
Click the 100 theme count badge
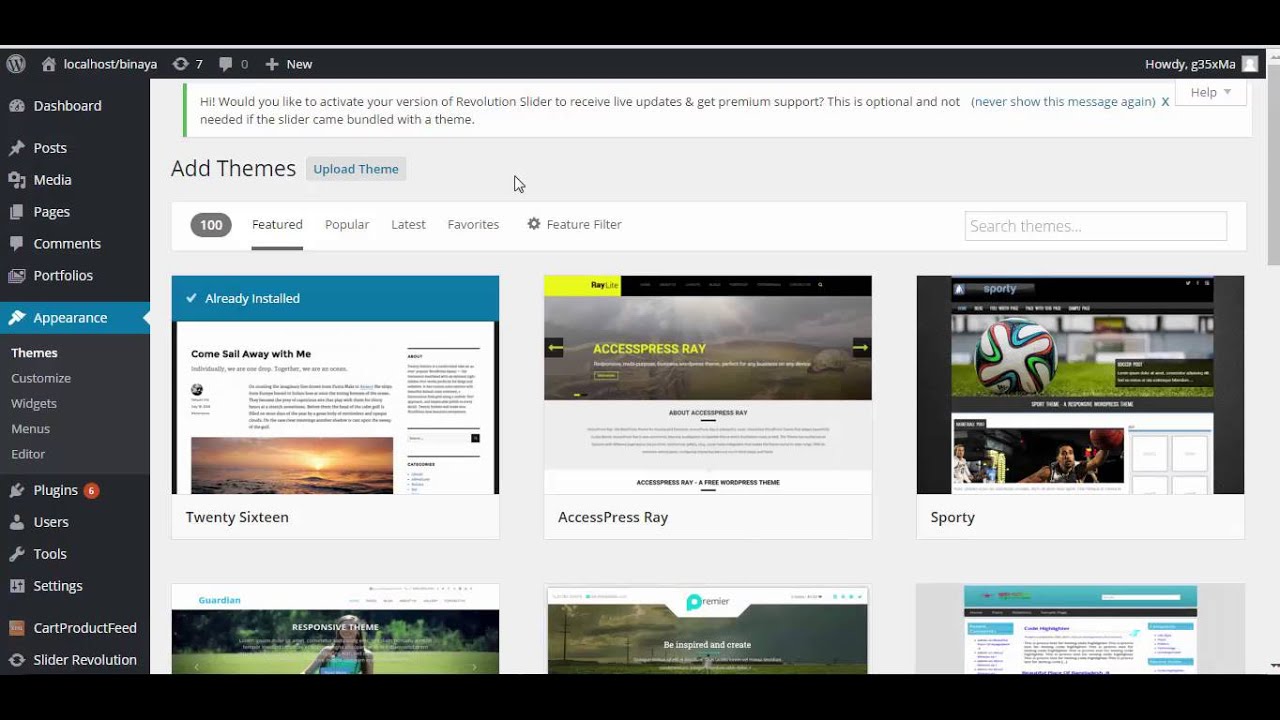211,225
